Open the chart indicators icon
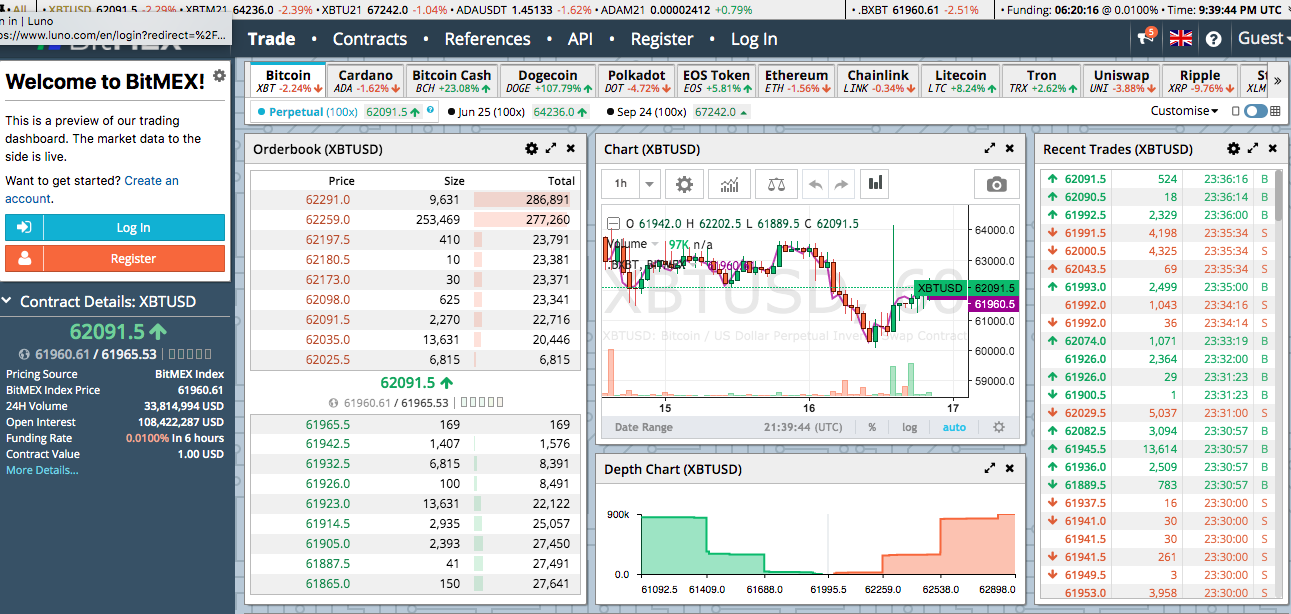1291x614 pixels. 729,184
